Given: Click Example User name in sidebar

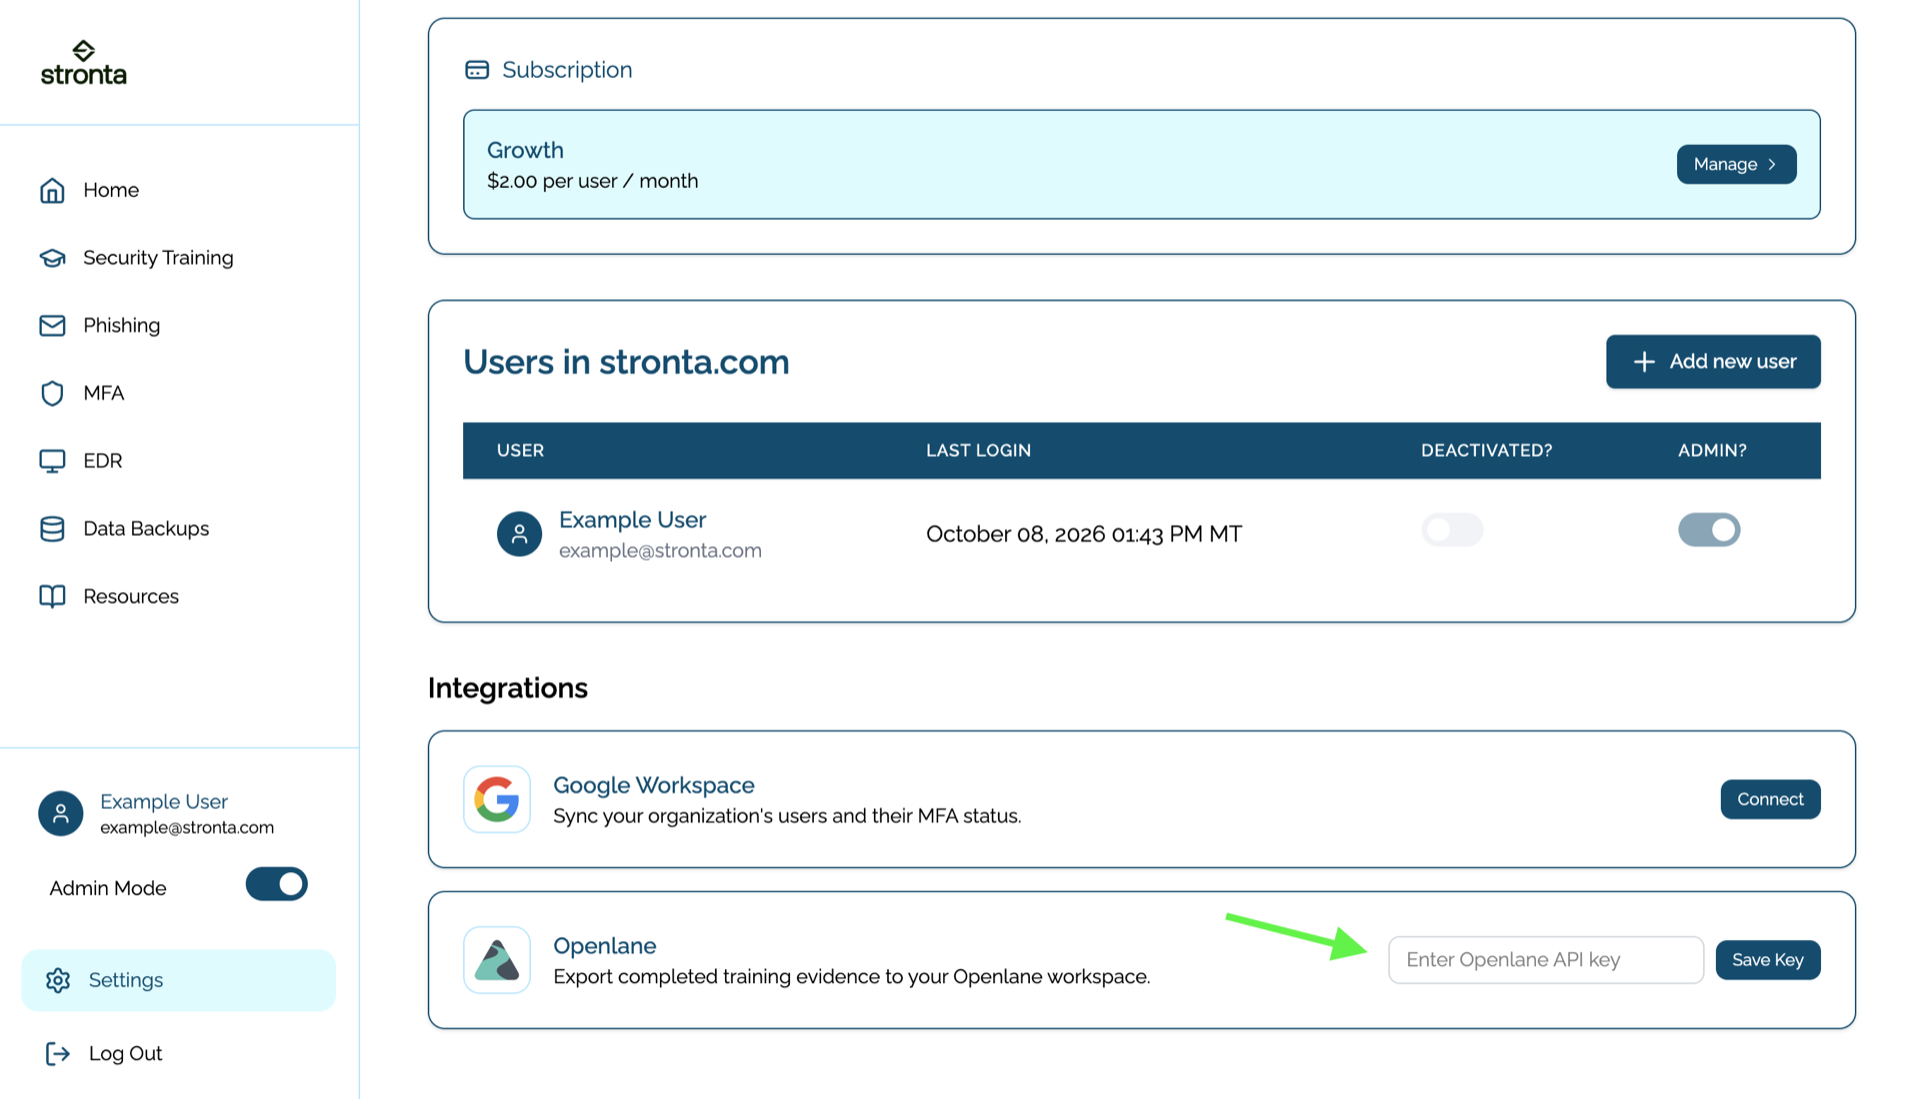Looking at the screenshot, I should [x=164, y=802].
